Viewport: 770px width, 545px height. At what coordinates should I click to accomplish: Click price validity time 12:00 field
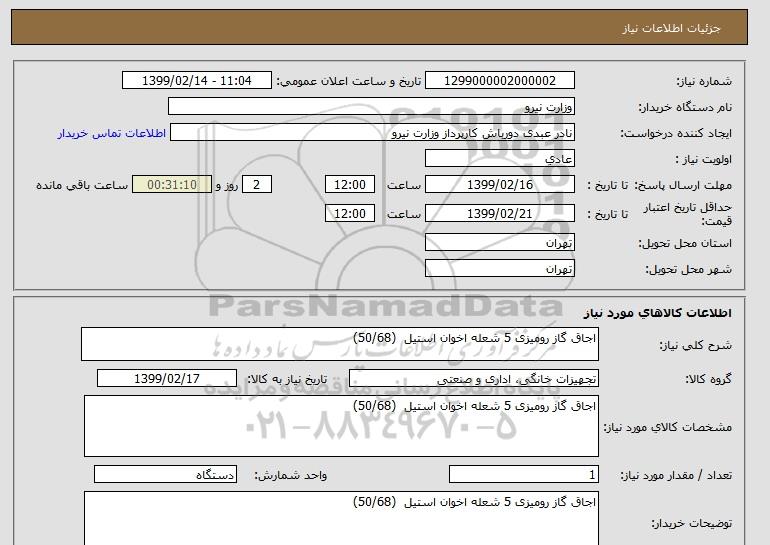pos(350,213)
